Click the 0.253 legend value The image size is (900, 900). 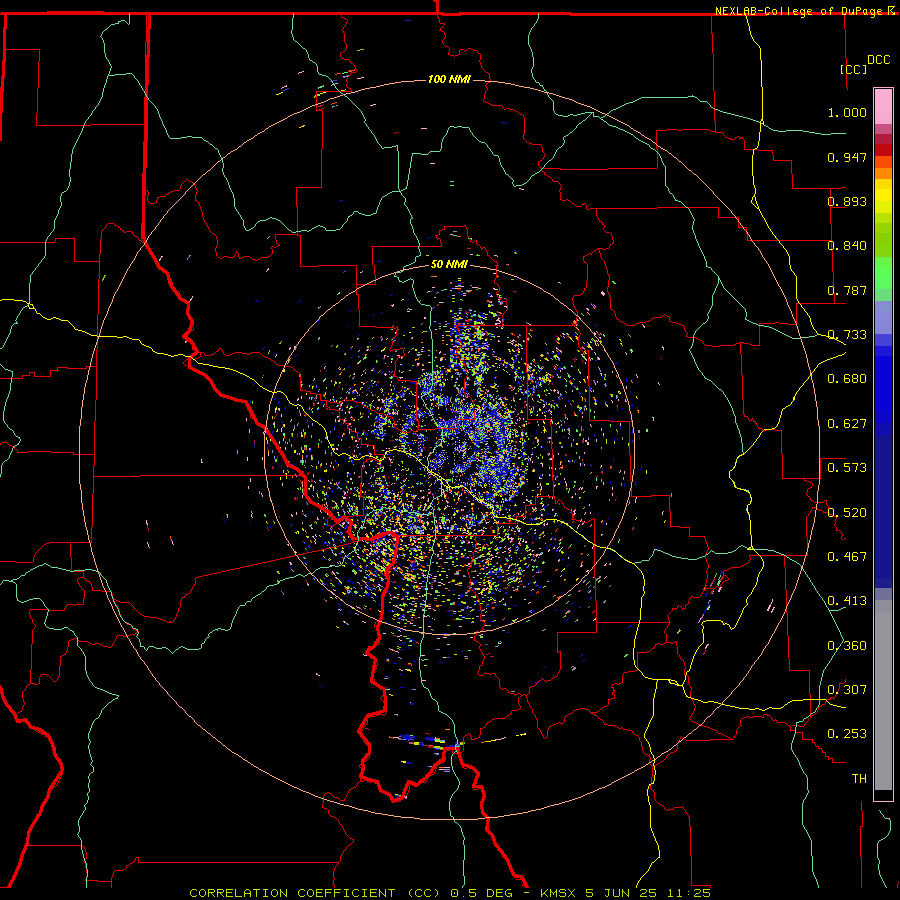(x=847, y=734)
